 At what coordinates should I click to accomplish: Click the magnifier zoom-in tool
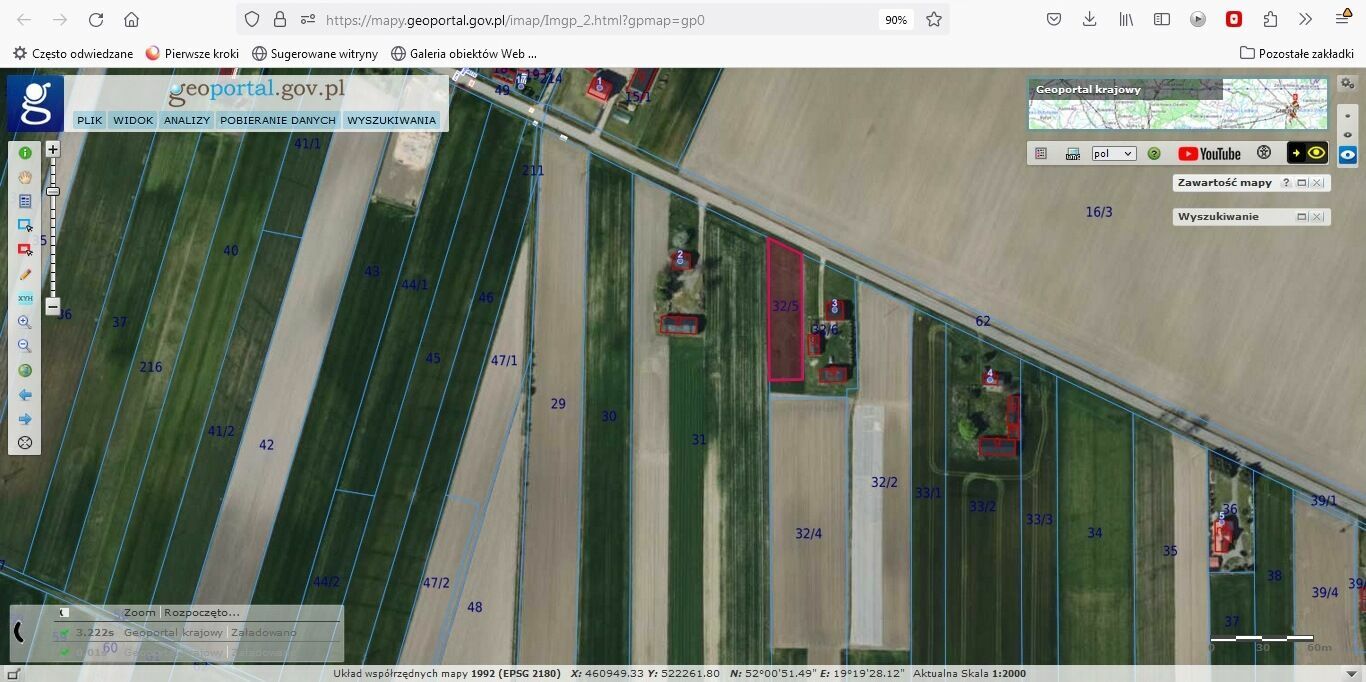[x=25, y=322]
